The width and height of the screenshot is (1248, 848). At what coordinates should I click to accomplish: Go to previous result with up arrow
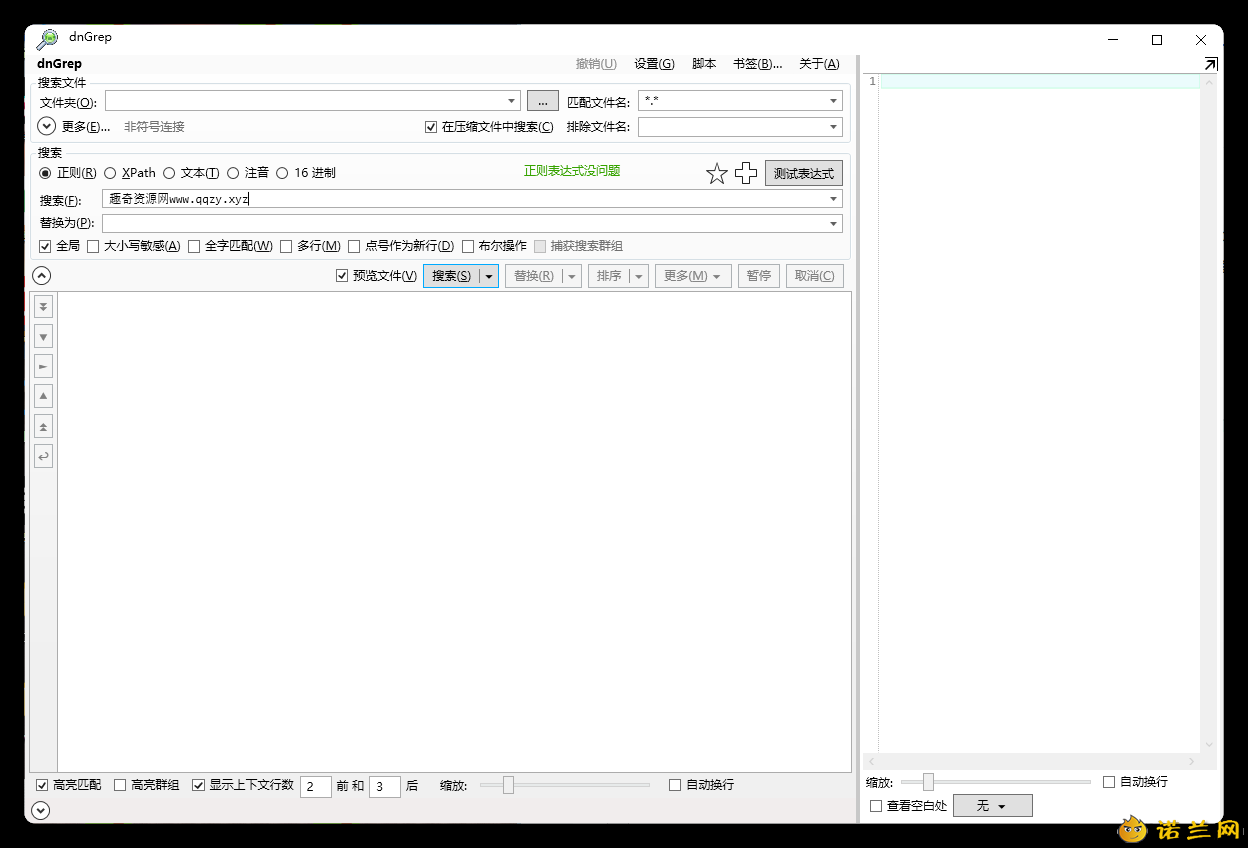click(43, 396)
